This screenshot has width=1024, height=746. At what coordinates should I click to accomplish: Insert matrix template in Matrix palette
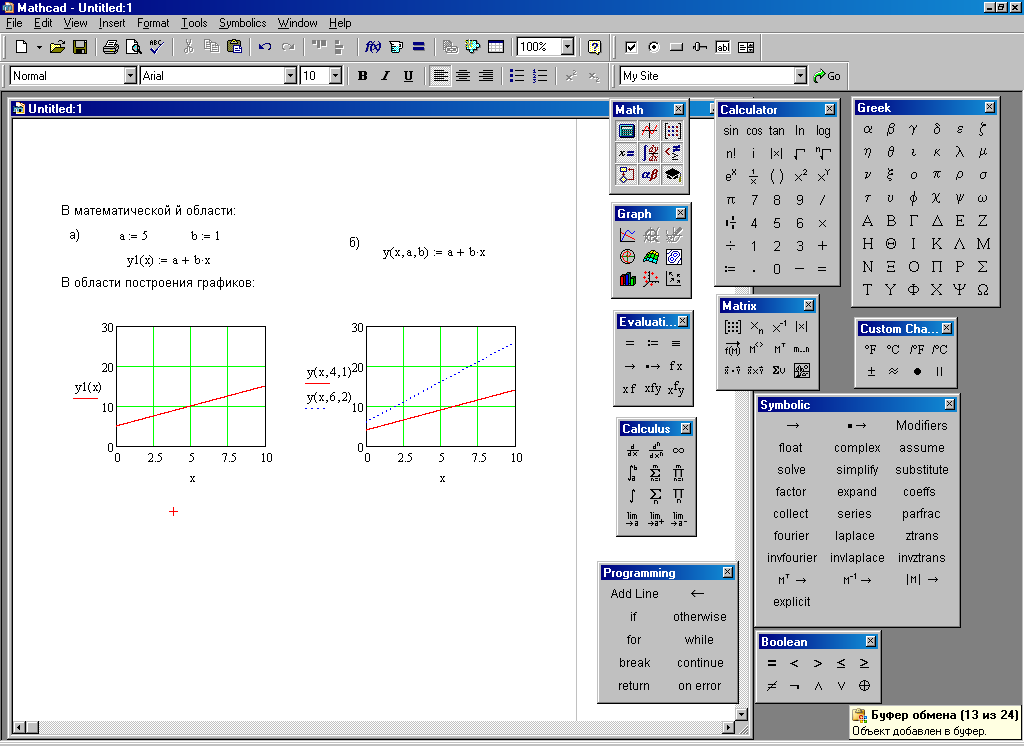733,327
